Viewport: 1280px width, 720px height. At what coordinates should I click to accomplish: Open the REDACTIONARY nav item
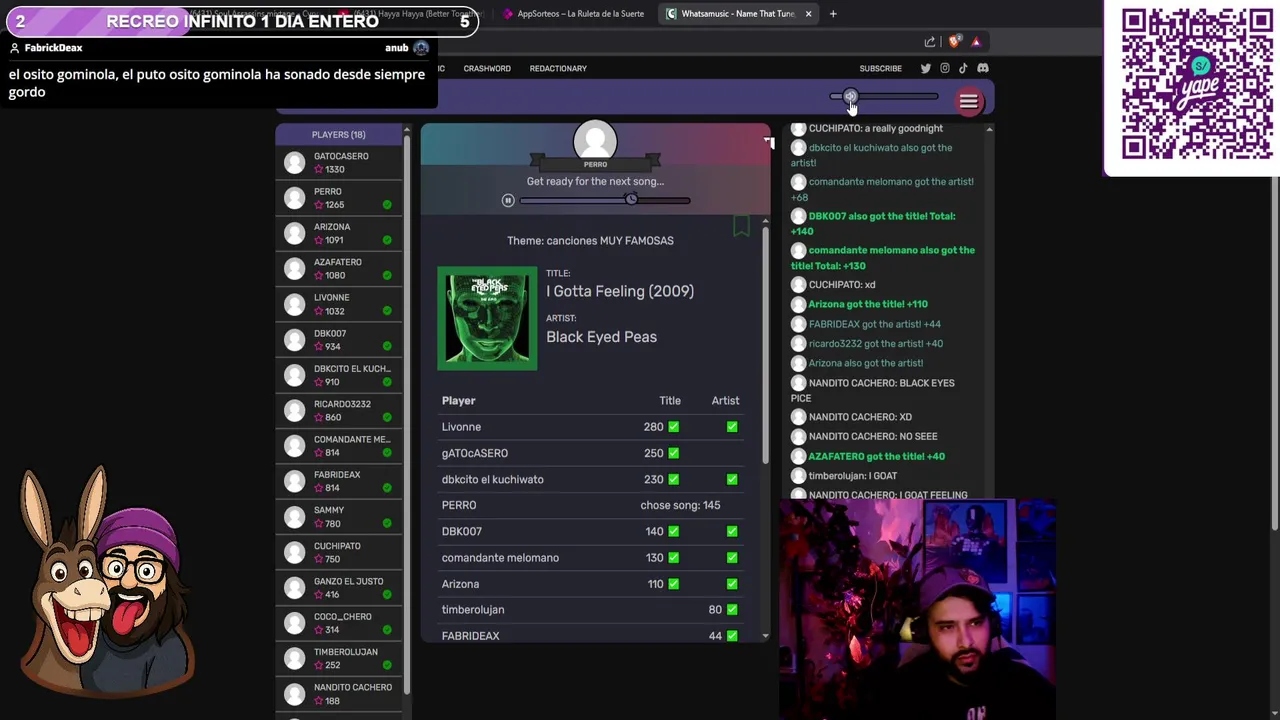558,68
